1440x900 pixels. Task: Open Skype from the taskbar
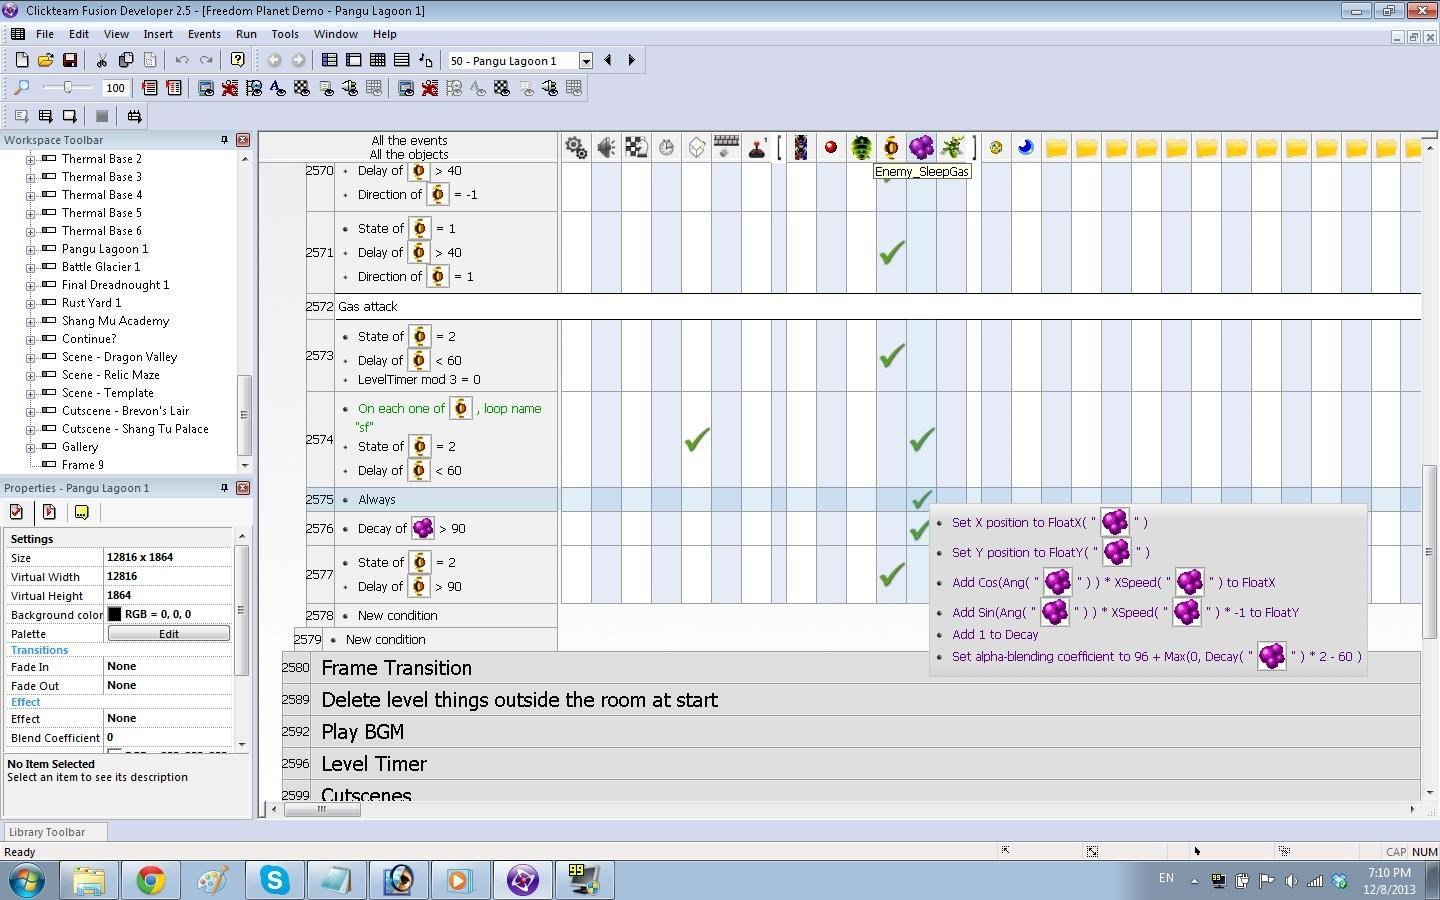pos(274,880)
